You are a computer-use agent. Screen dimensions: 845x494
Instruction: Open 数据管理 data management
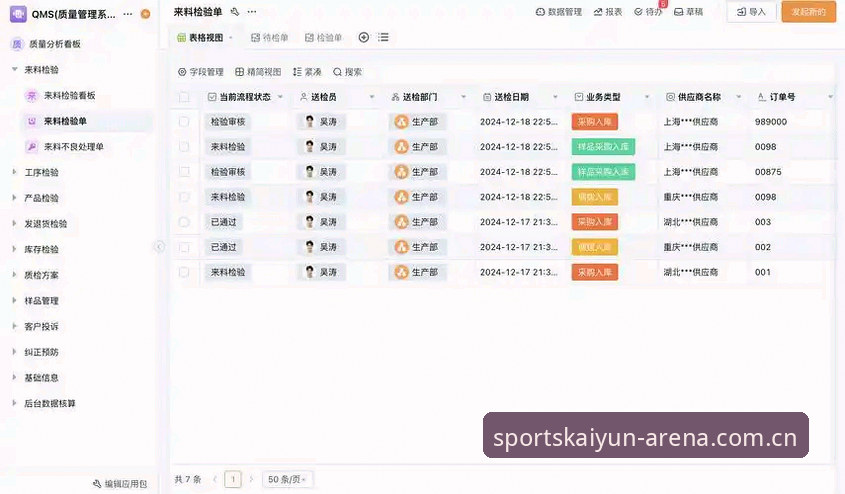pyautogui.click(x=559, y=12)
